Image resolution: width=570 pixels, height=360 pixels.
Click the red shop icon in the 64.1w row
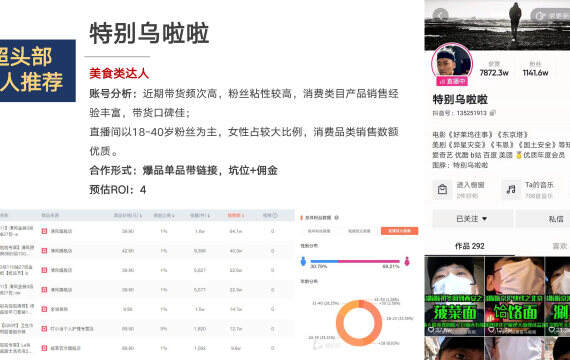[x=44, y=231]
